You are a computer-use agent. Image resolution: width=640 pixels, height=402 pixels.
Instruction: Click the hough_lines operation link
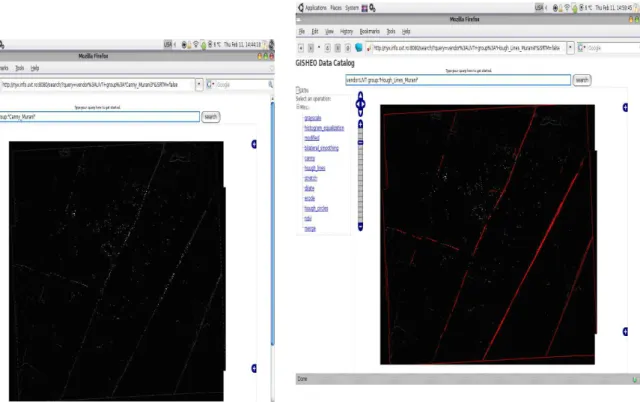[x=315, y=168]
